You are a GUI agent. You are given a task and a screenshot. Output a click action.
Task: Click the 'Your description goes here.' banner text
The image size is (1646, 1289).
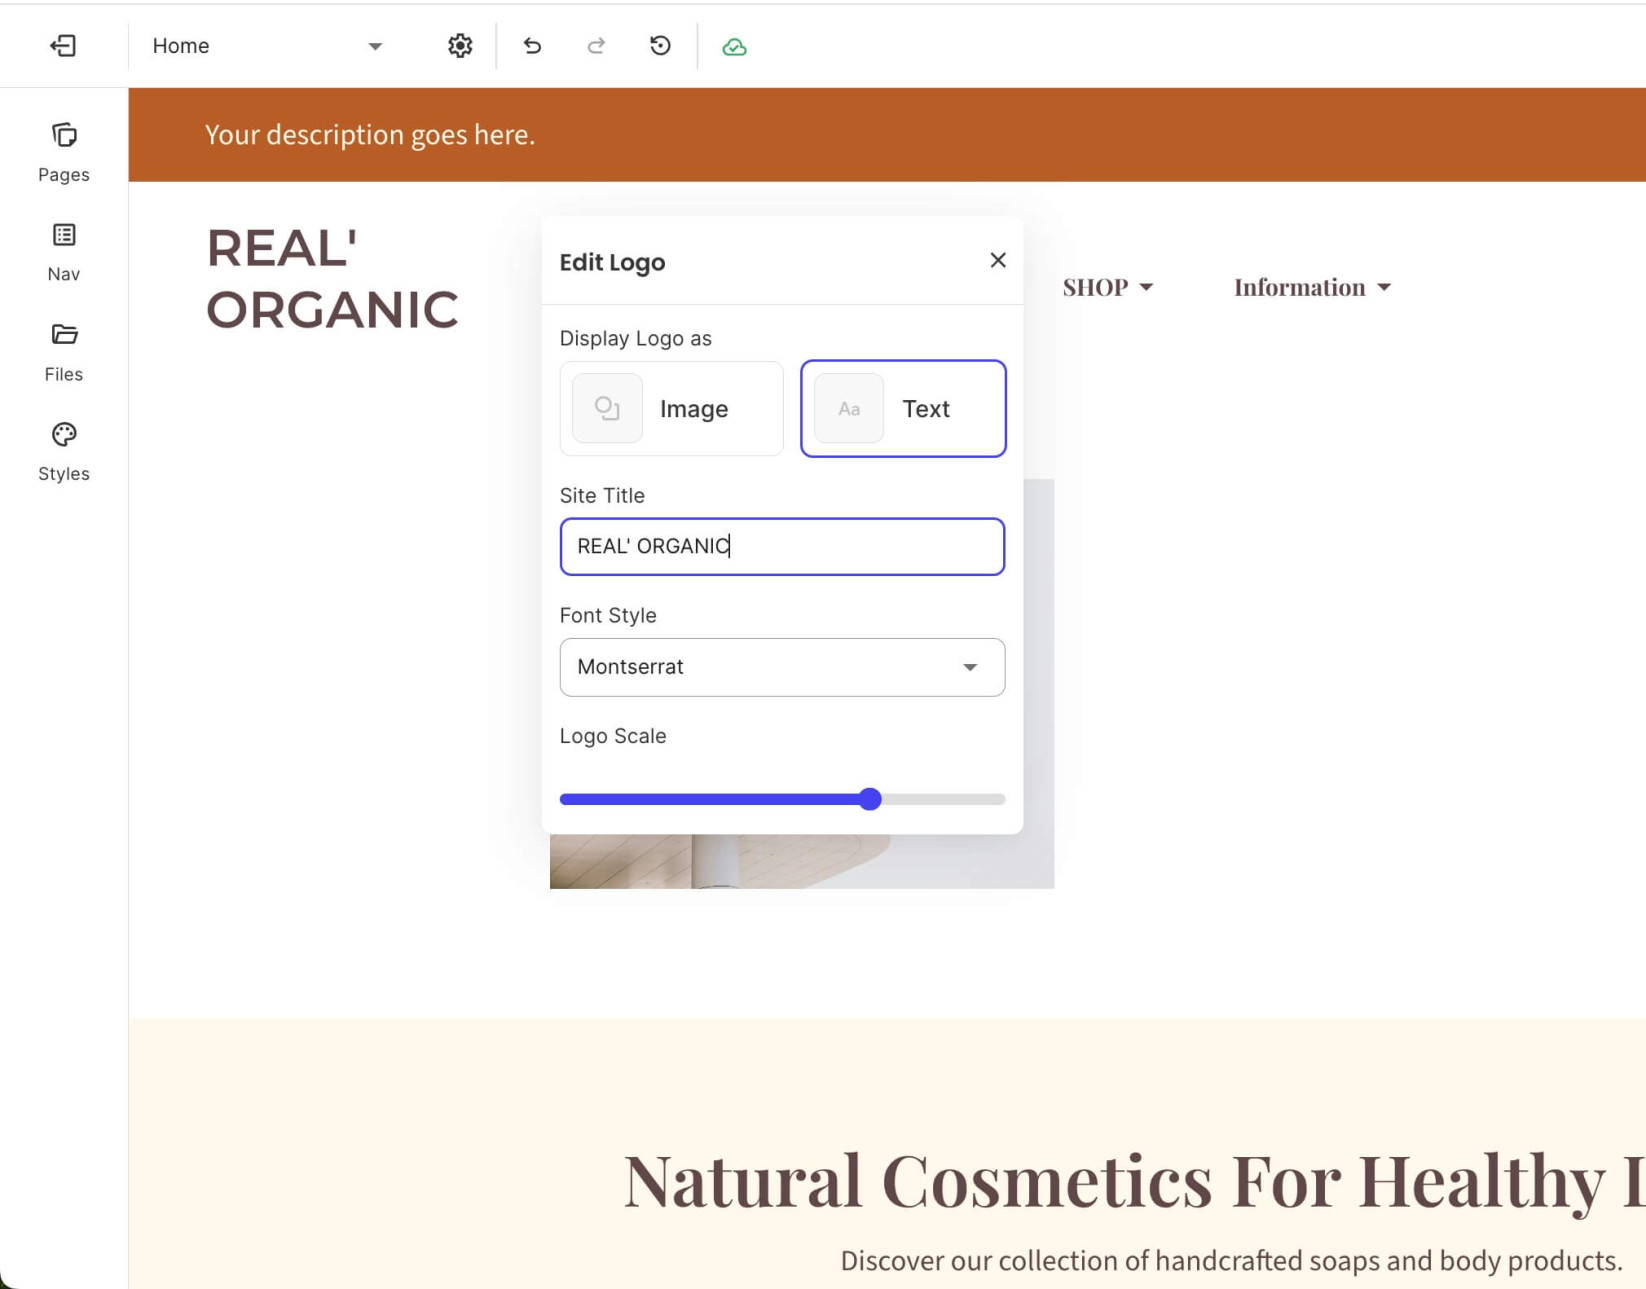(370, 134)
